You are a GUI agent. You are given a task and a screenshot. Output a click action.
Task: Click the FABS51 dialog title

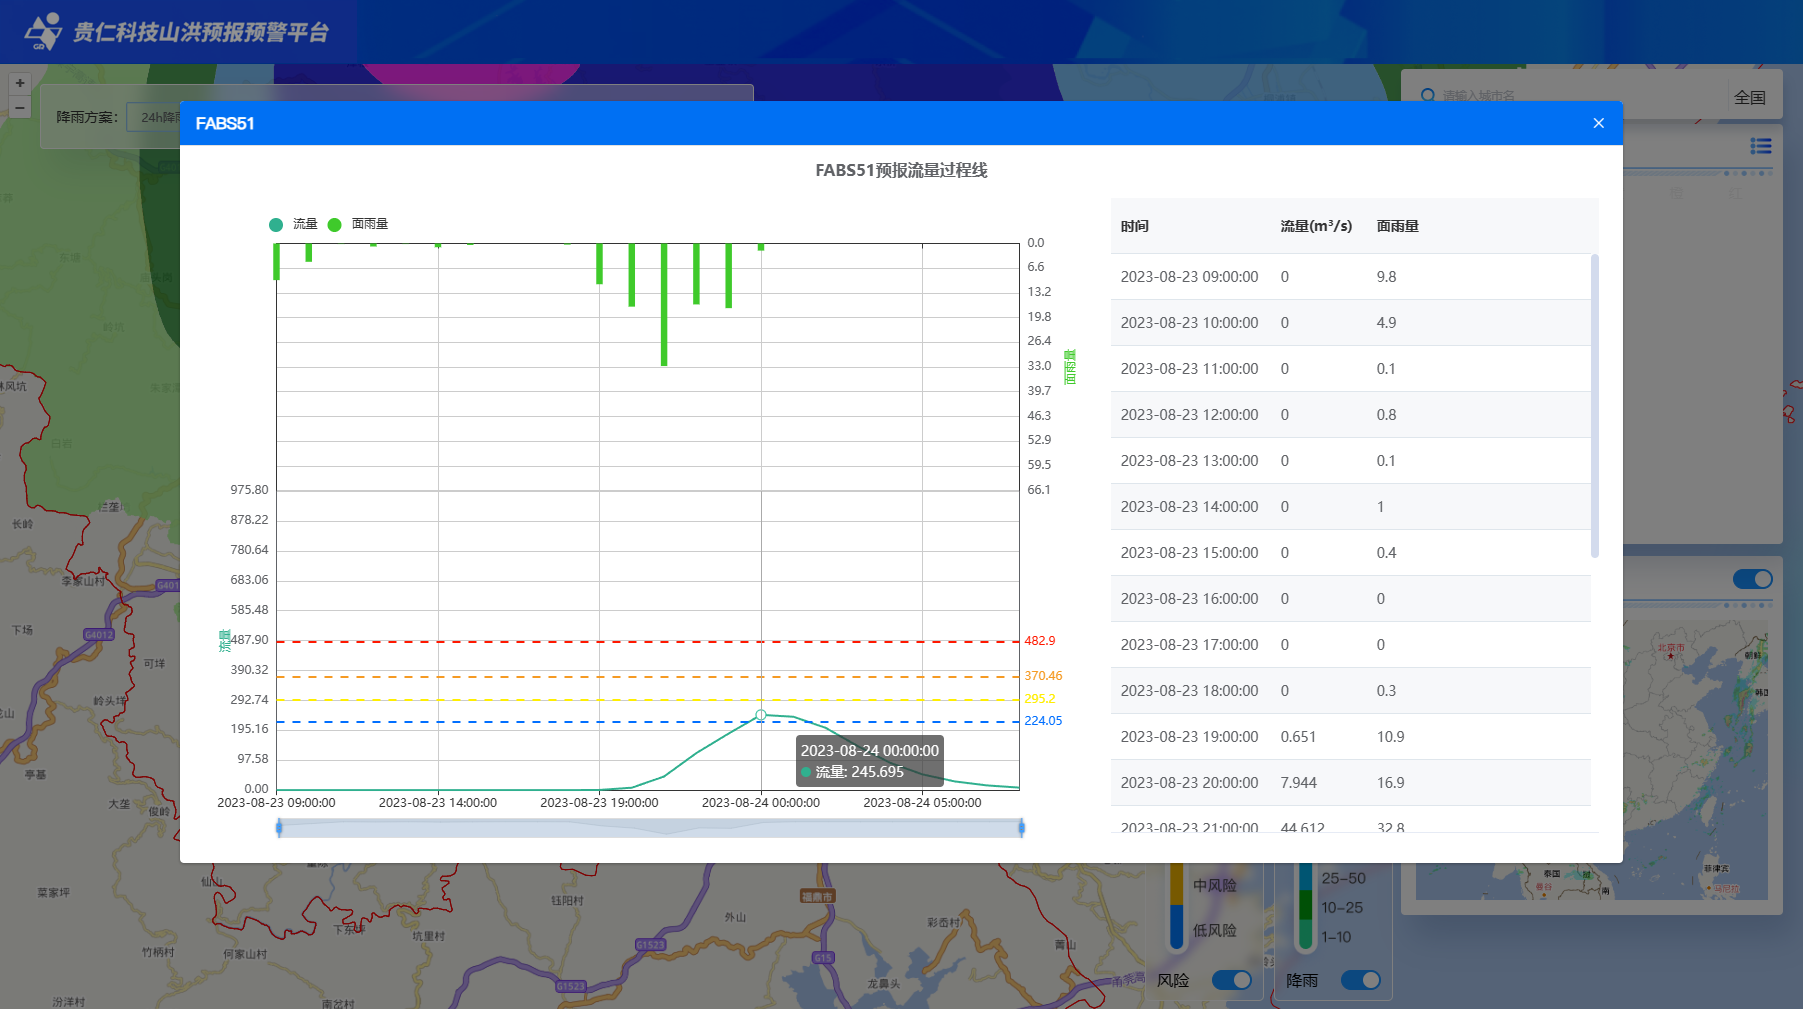(225, 123)
